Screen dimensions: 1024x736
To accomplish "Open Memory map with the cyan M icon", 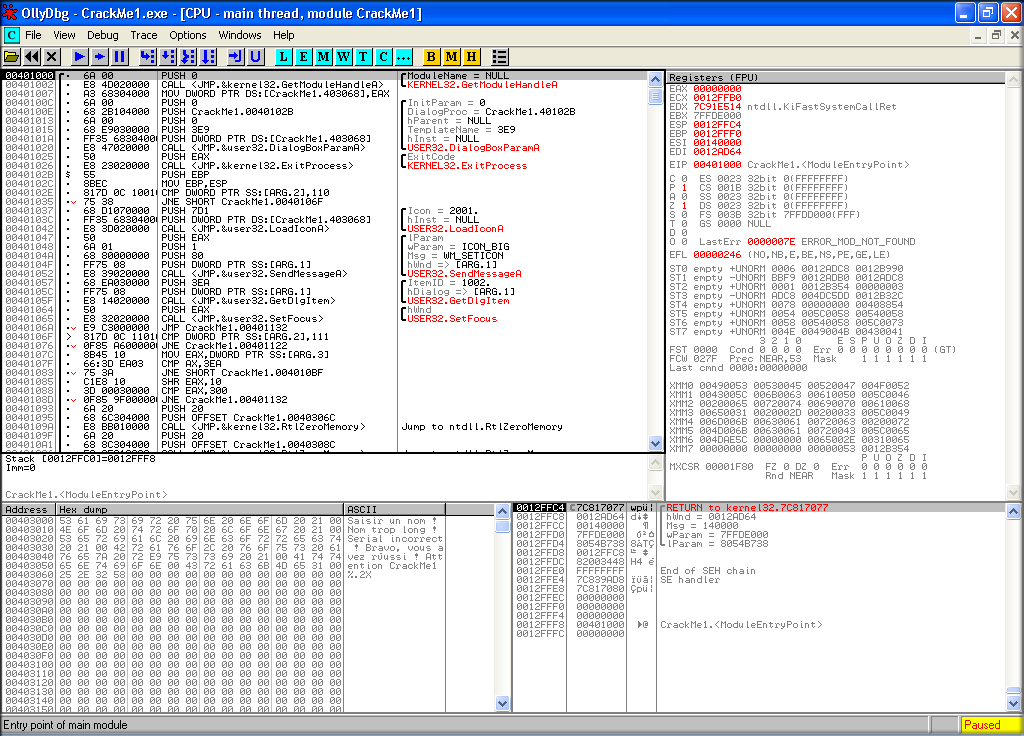I will click(324, 57).
